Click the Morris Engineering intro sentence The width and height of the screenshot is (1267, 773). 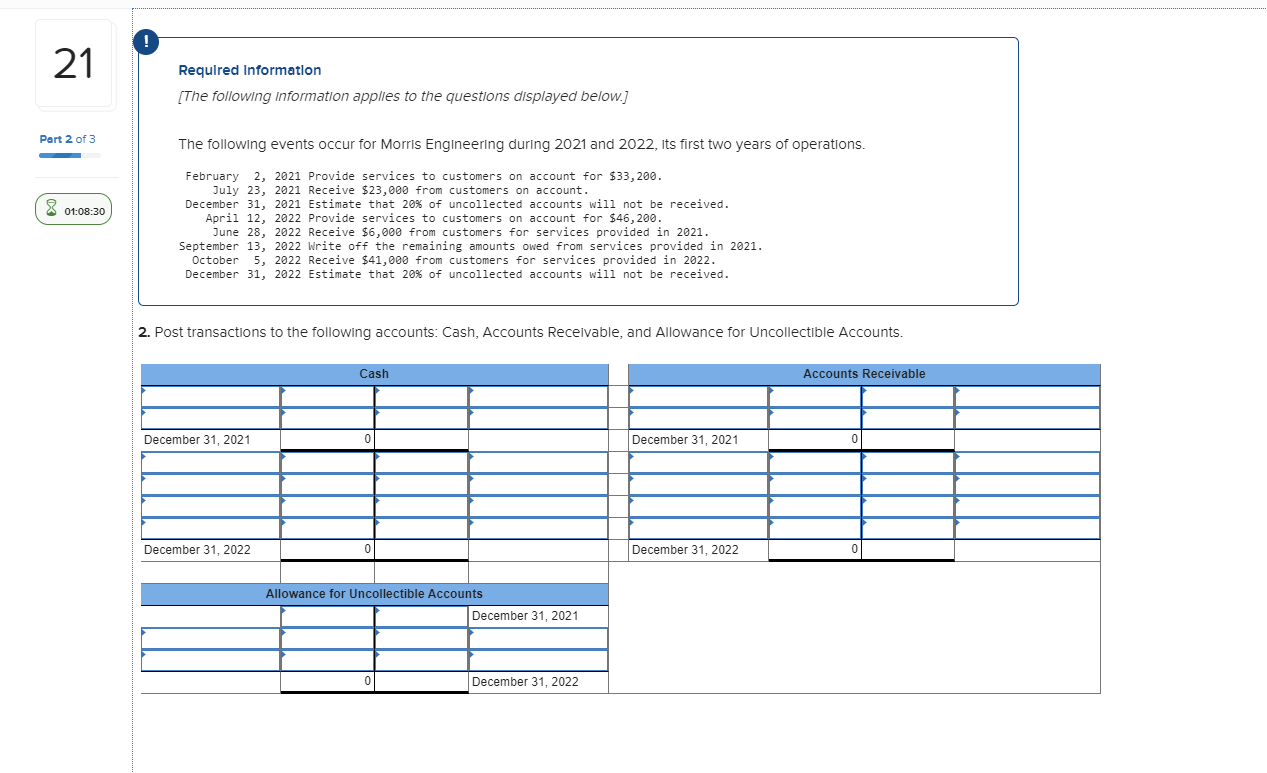coord(521,144)
